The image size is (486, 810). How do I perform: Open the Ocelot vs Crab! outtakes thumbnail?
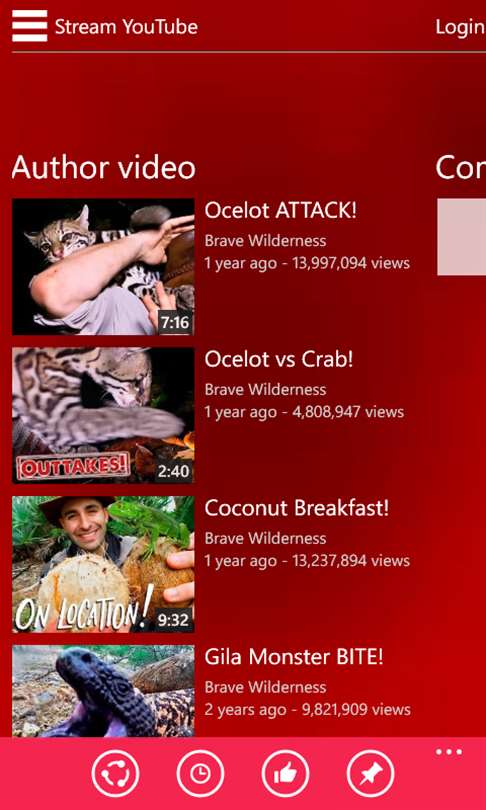click(x=103, y=415)
